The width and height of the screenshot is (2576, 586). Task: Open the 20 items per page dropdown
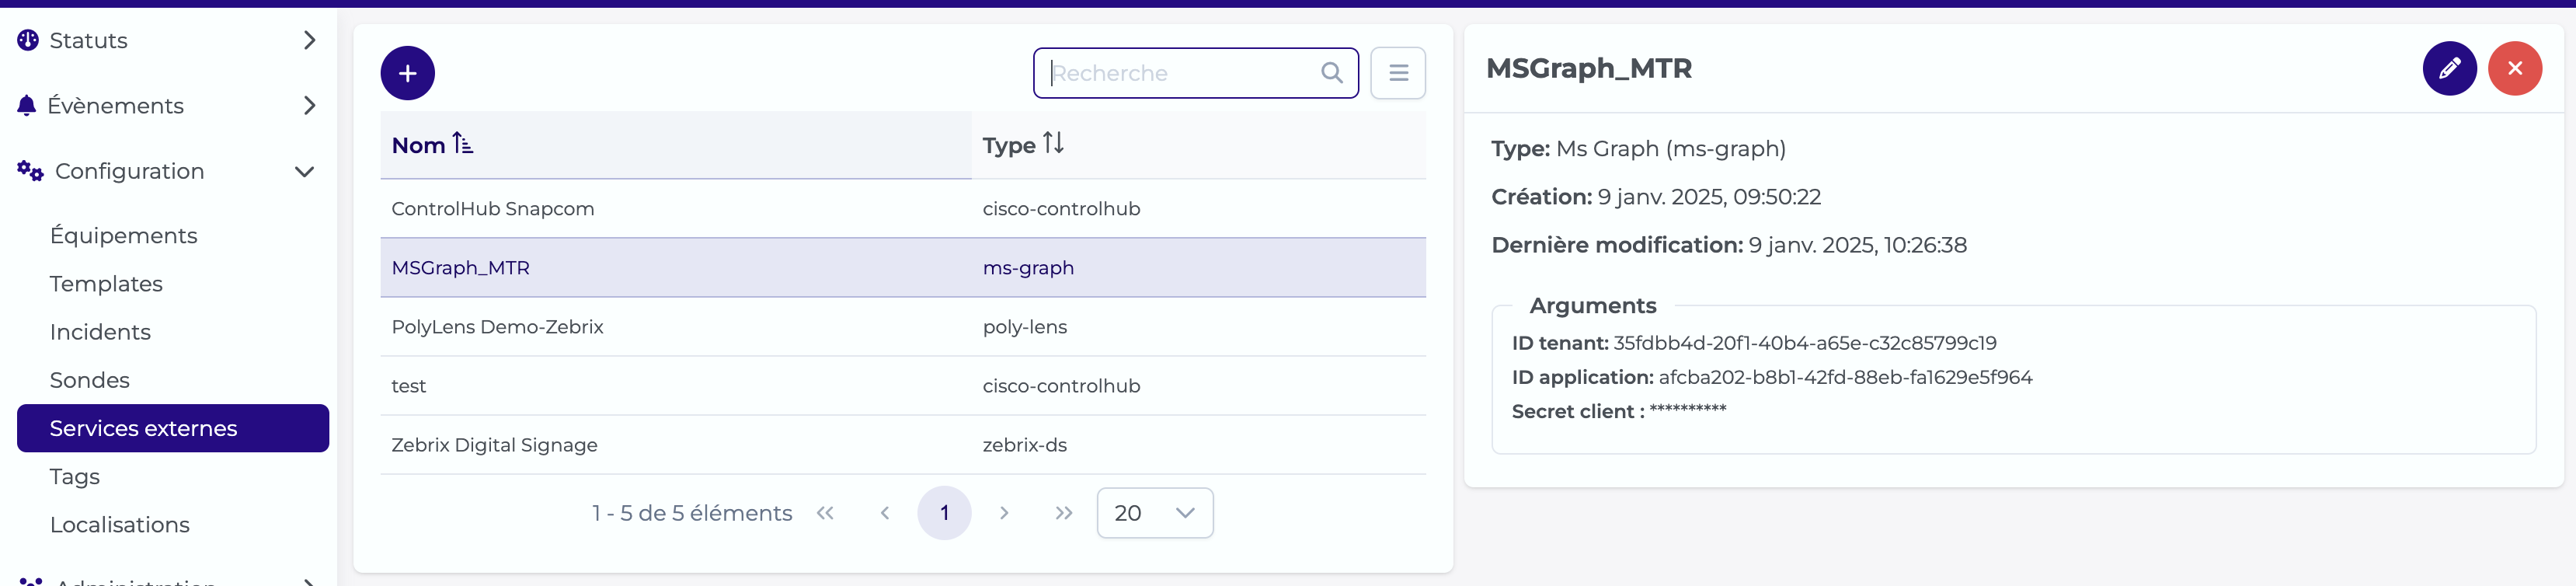pos(1154,513)
